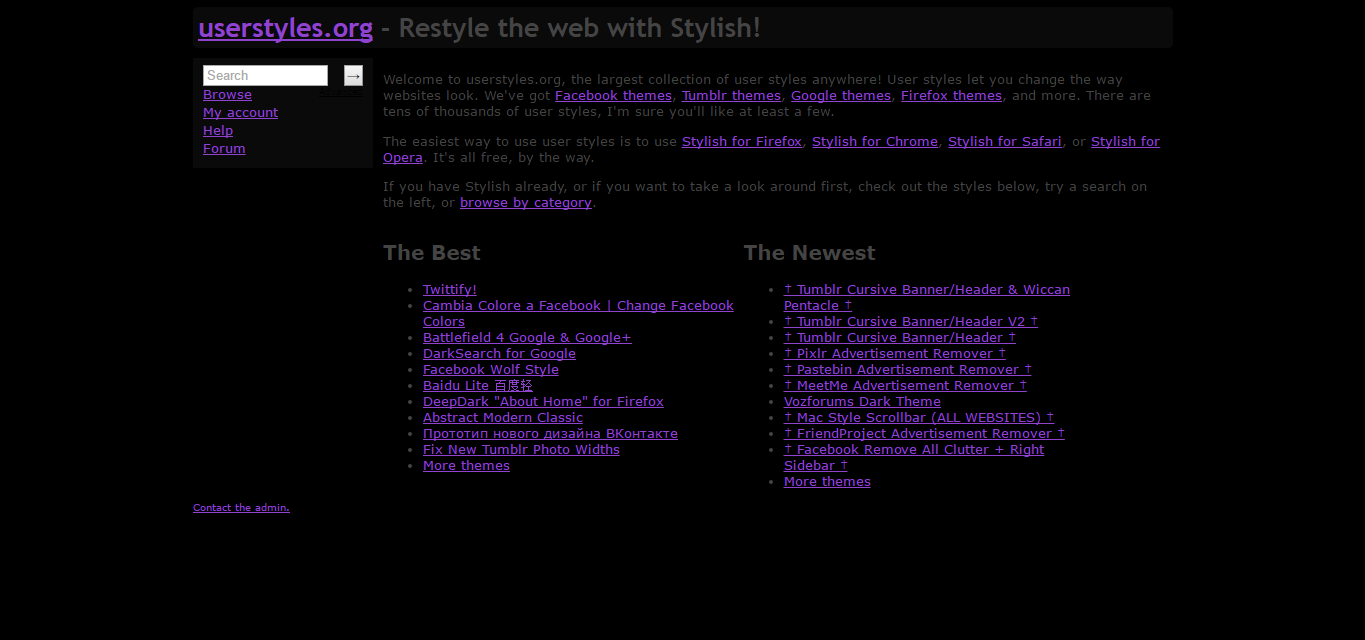Open Abstract Modern Classic style

click(503, 418)
